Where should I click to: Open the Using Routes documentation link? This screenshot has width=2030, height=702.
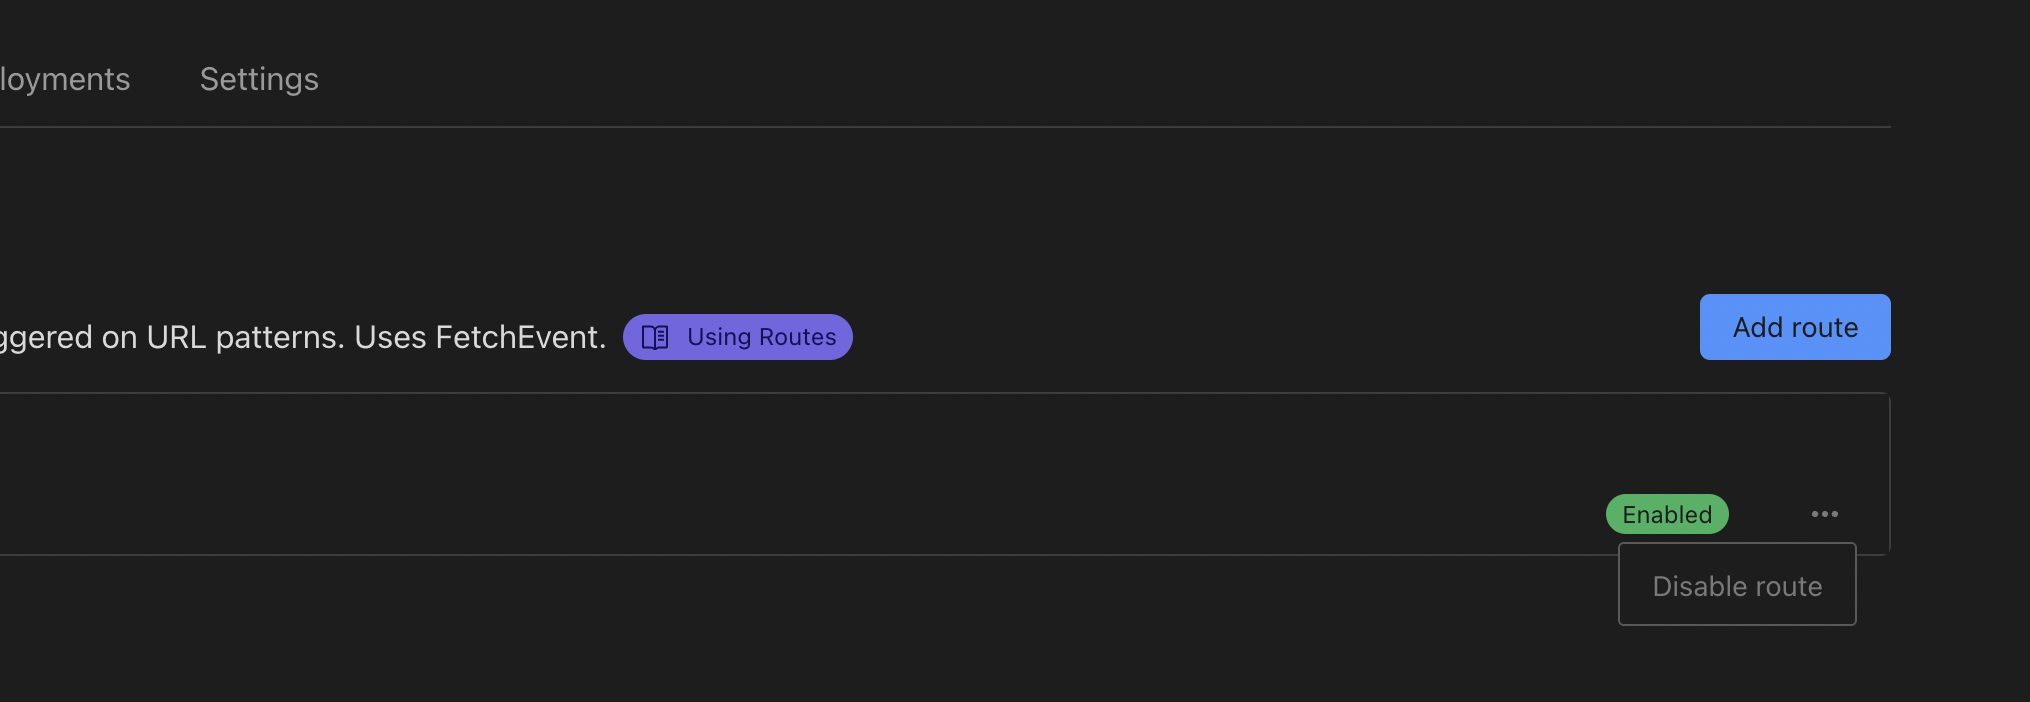[761, 337]
